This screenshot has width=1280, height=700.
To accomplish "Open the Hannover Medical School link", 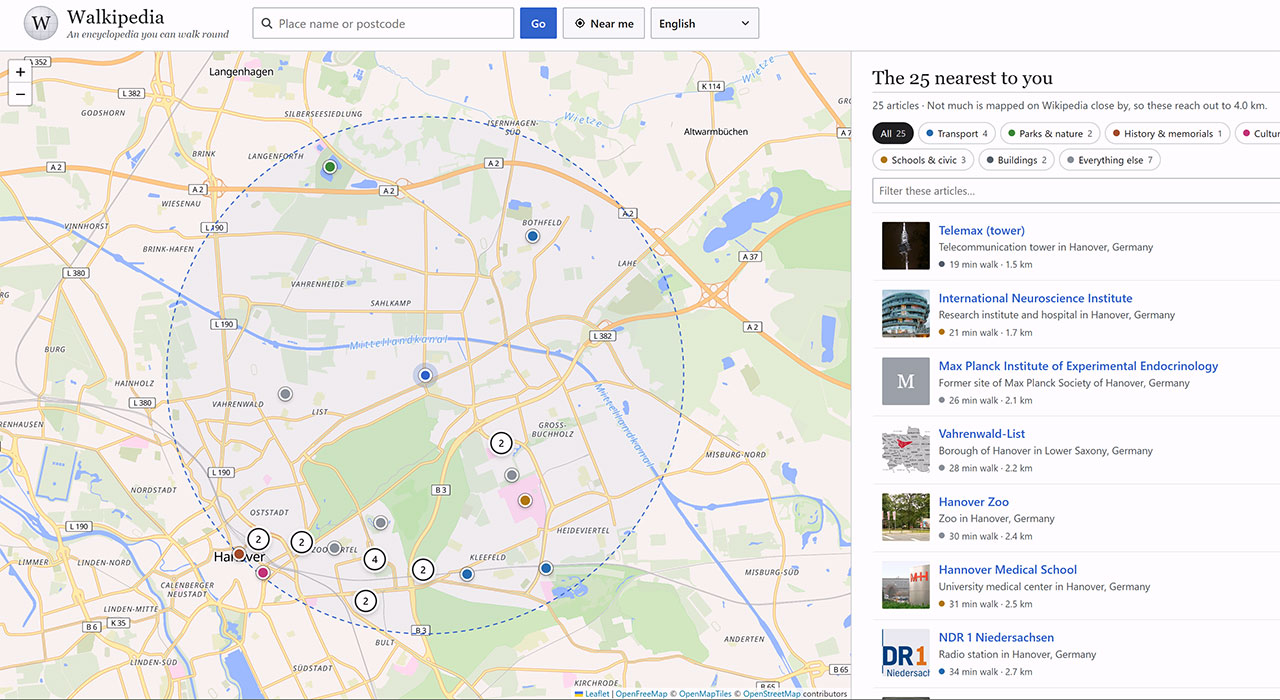I will [x=1007, y=570].
